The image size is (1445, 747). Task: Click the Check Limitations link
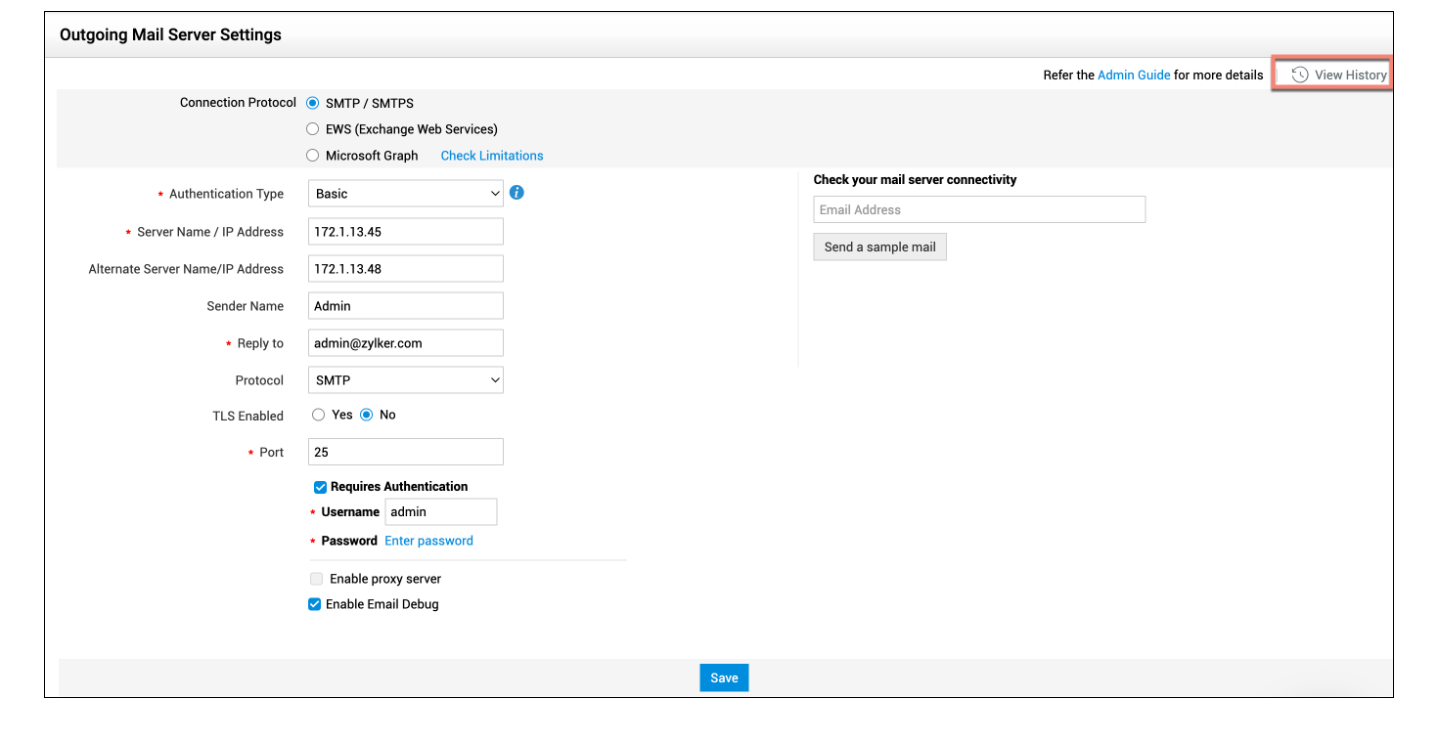click(x=492, y=156)
